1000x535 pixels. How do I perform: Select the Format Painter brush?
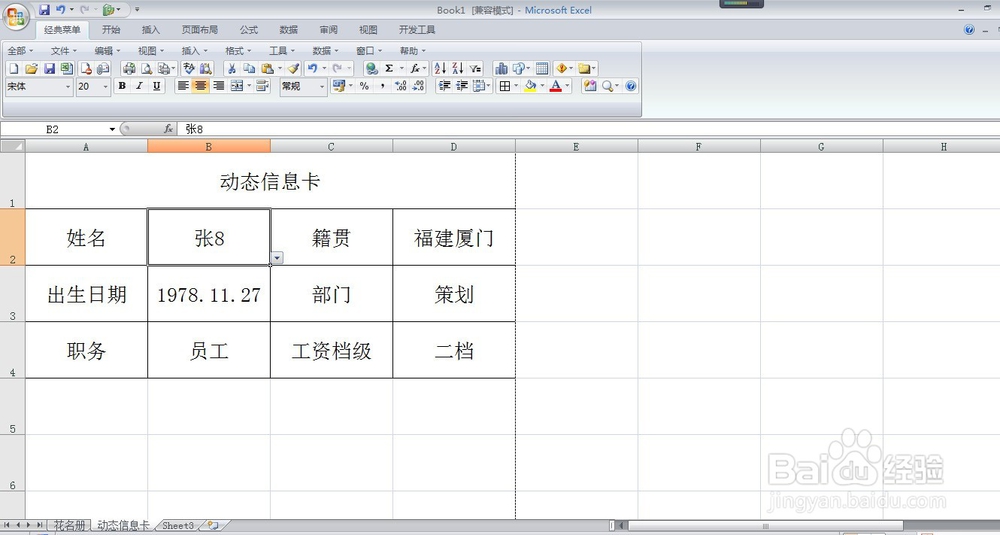pyautogui.click(x=293, y=68)
